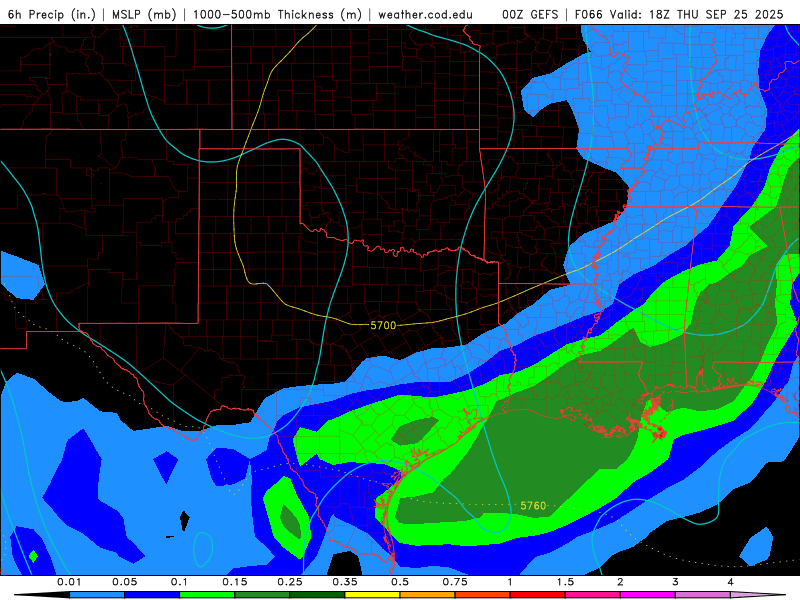800x600 pixels.
Task: Click the red legend color swatch
Action: [538, 595]
